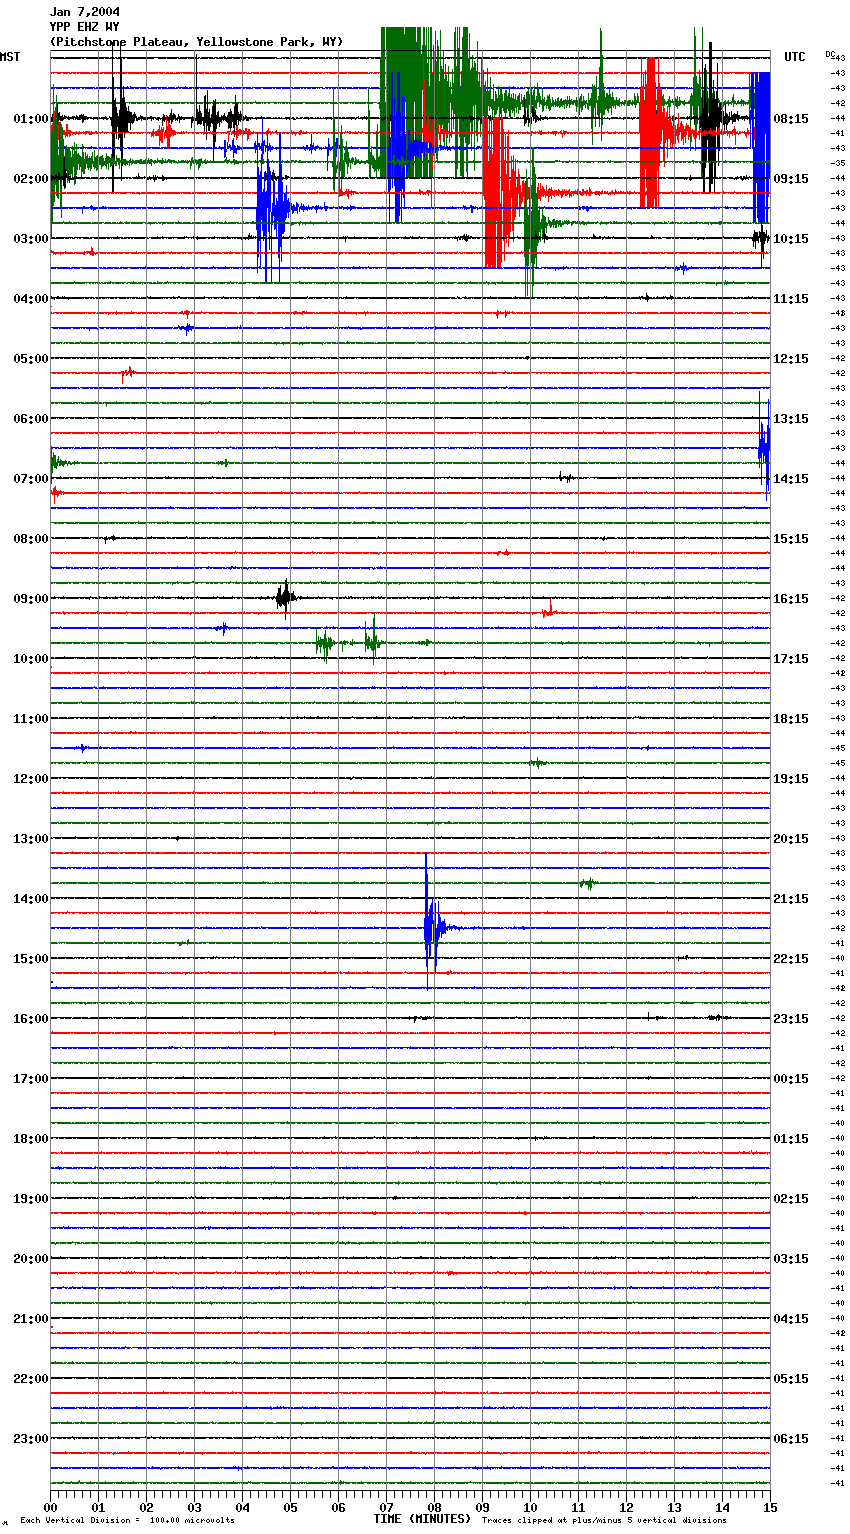
Task: Click the 'UTC' label in the header
Action: point(795,57)
